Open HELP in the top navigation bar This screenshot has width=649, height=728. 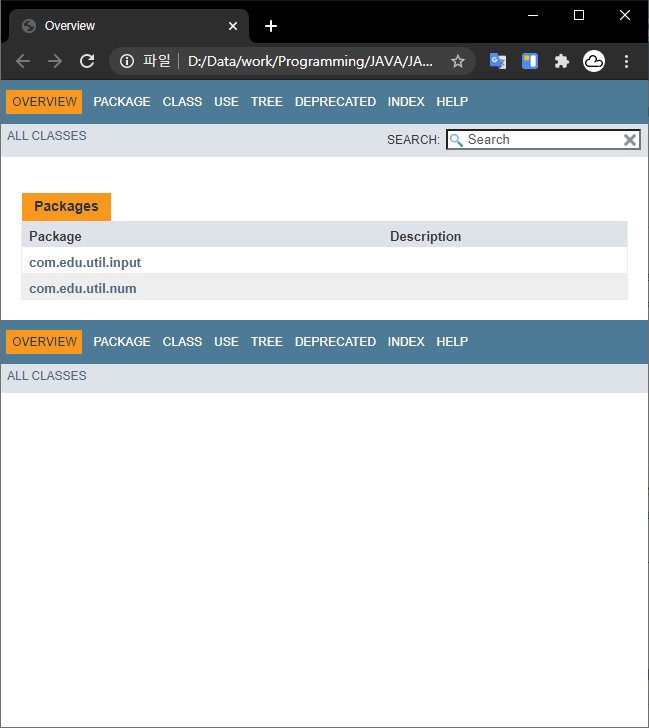pos(452,102)
